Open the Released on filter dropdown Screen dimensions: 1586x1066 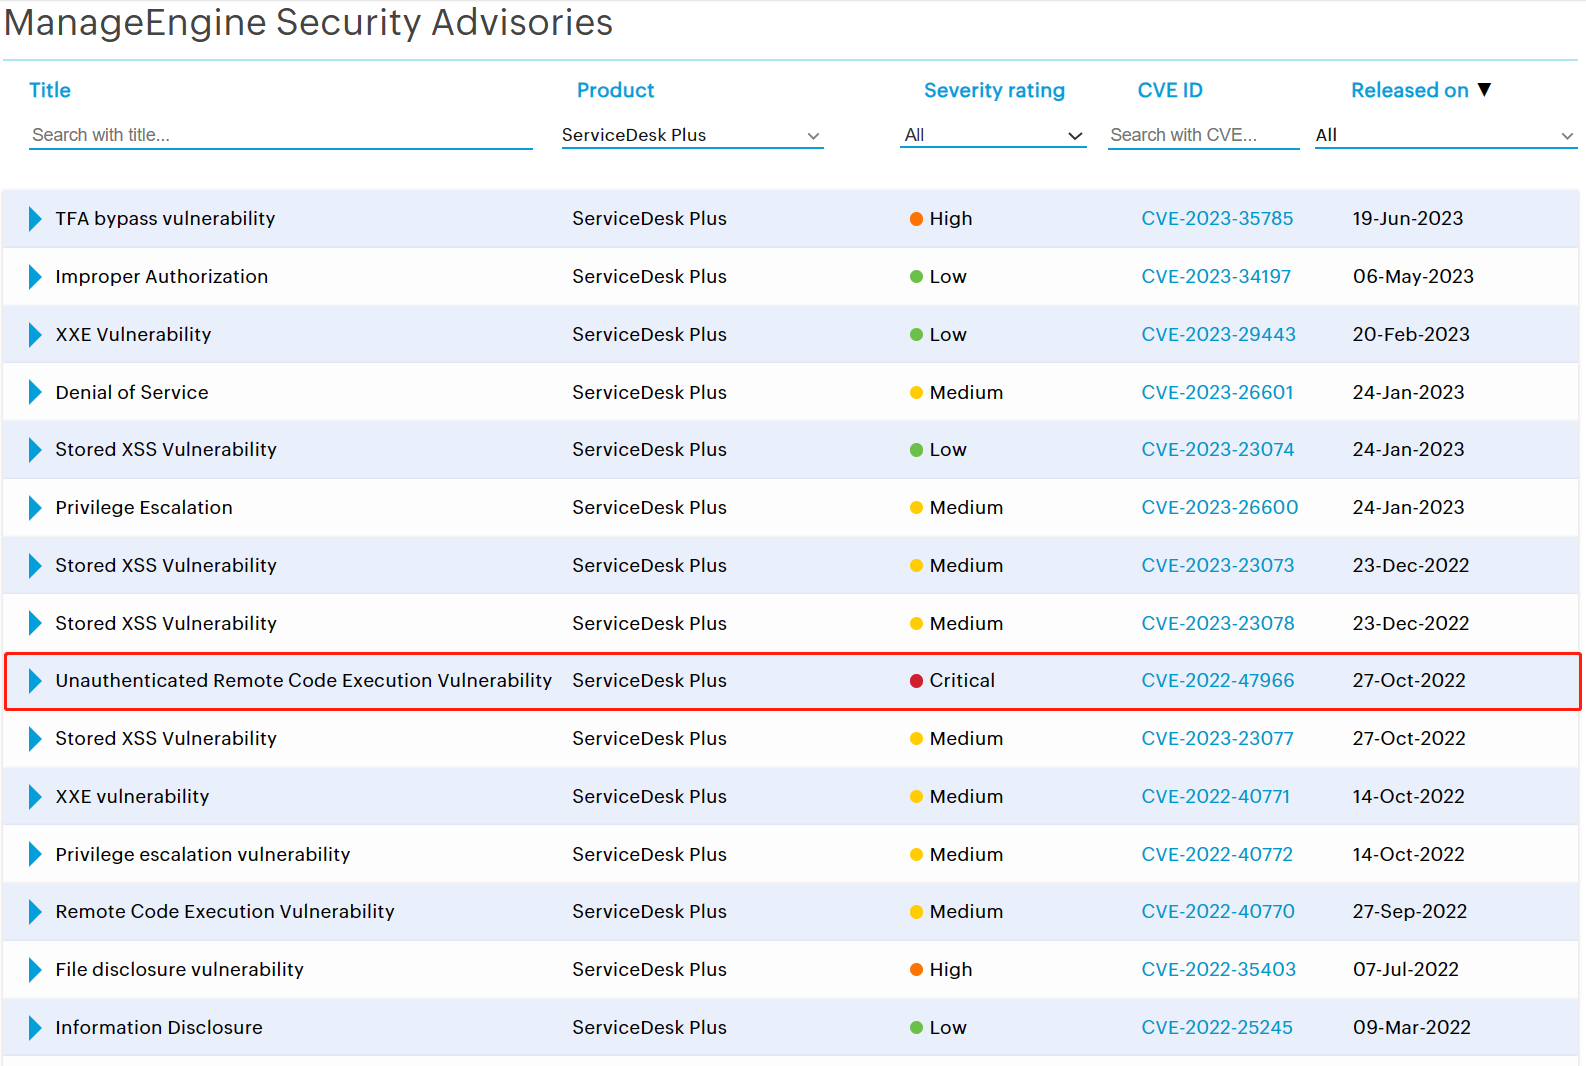pyautogui.click(x=1445, y=135)
